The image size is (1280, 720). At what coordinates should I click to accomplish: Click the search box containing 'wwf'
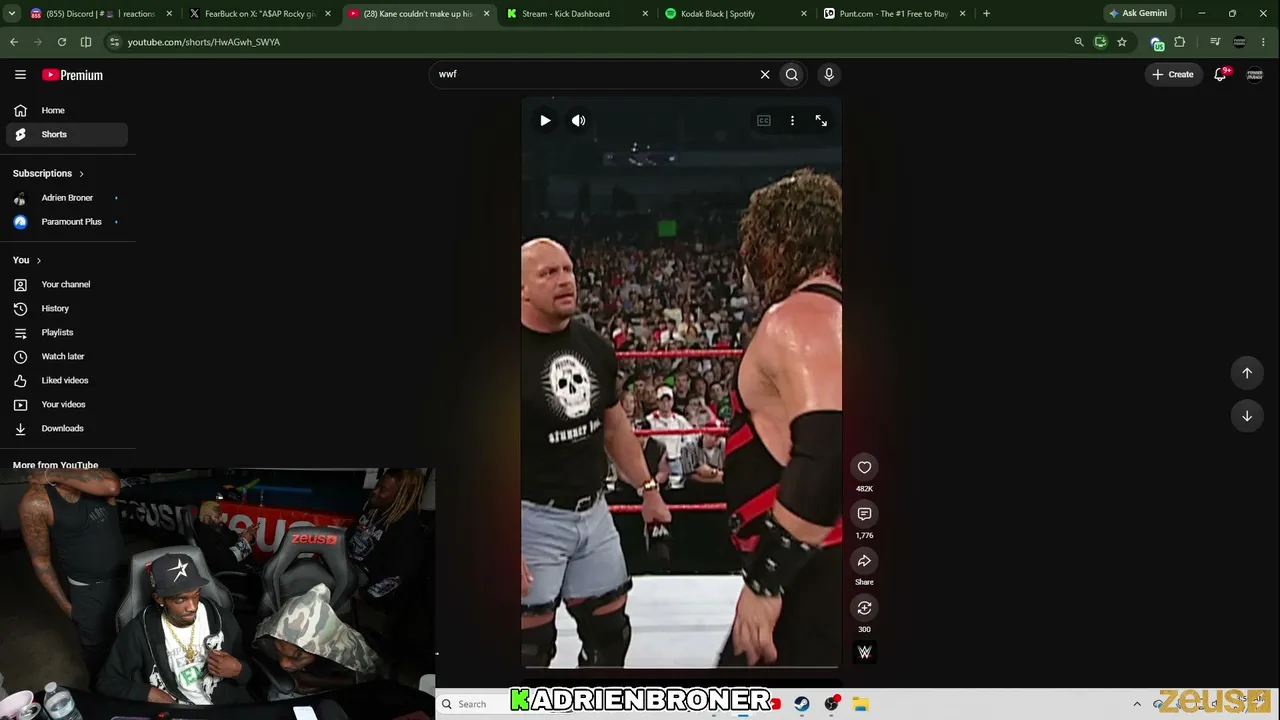coord(594,74)
